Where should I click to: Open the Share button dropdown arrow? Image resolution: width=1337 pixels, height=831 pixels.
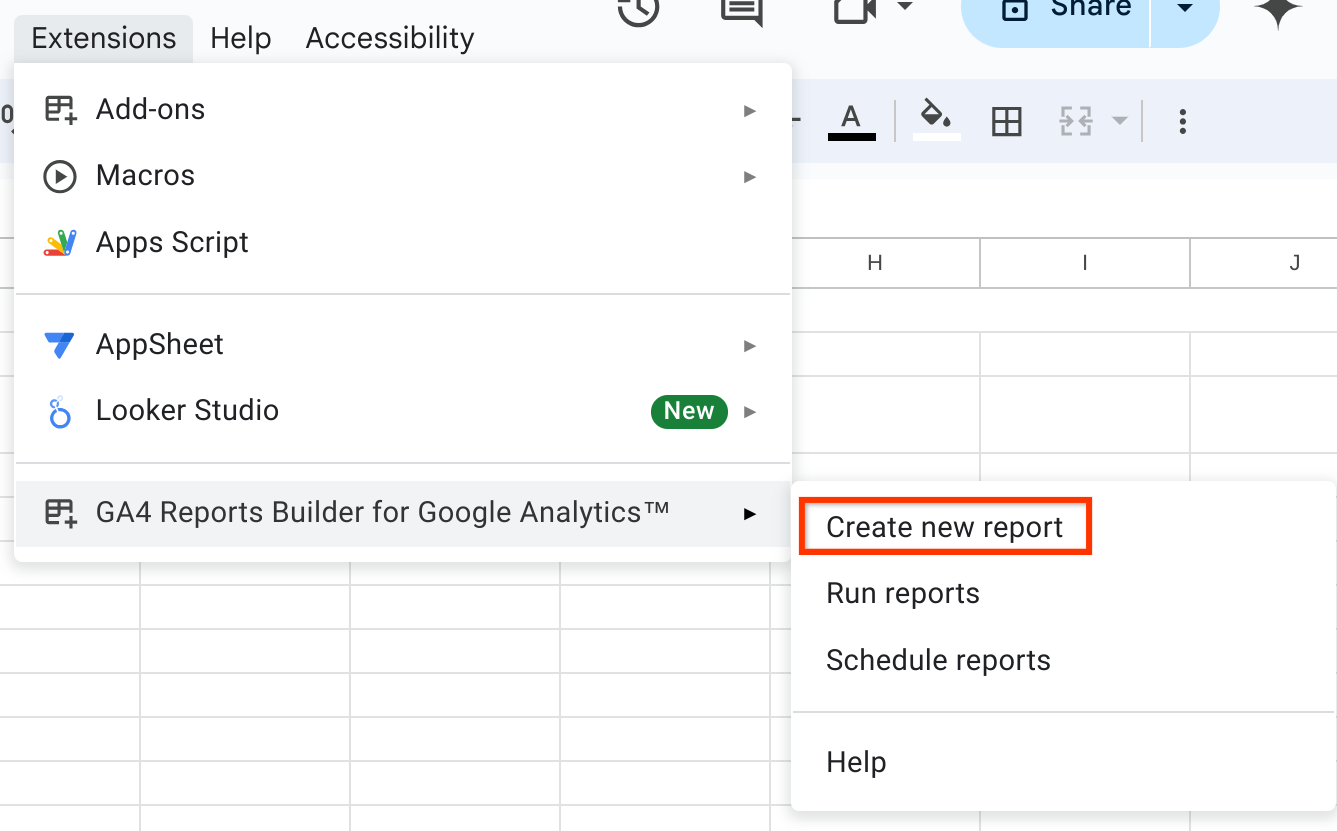pos(1184,8)
